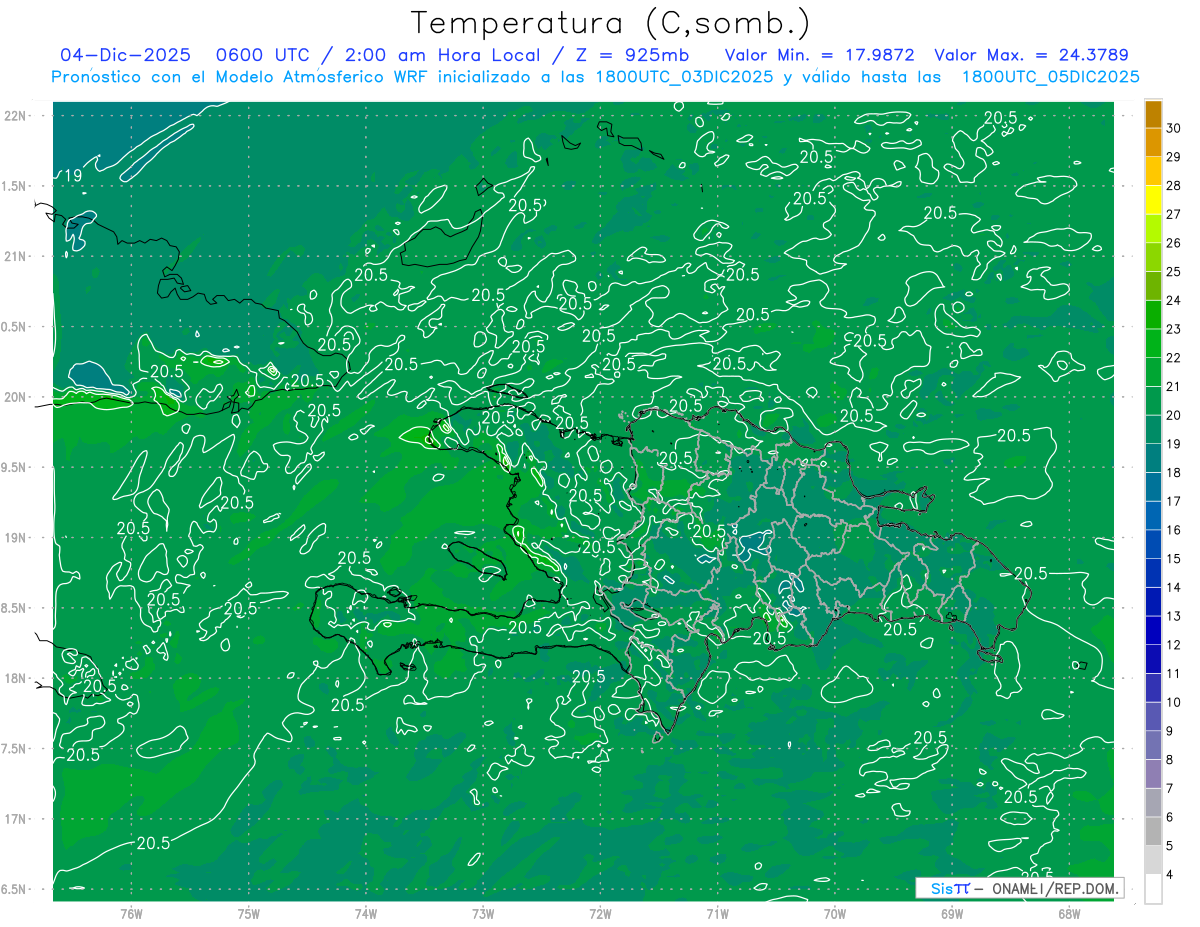
Task: Click the "76W" longitude axis label
Action: point(131,913)
